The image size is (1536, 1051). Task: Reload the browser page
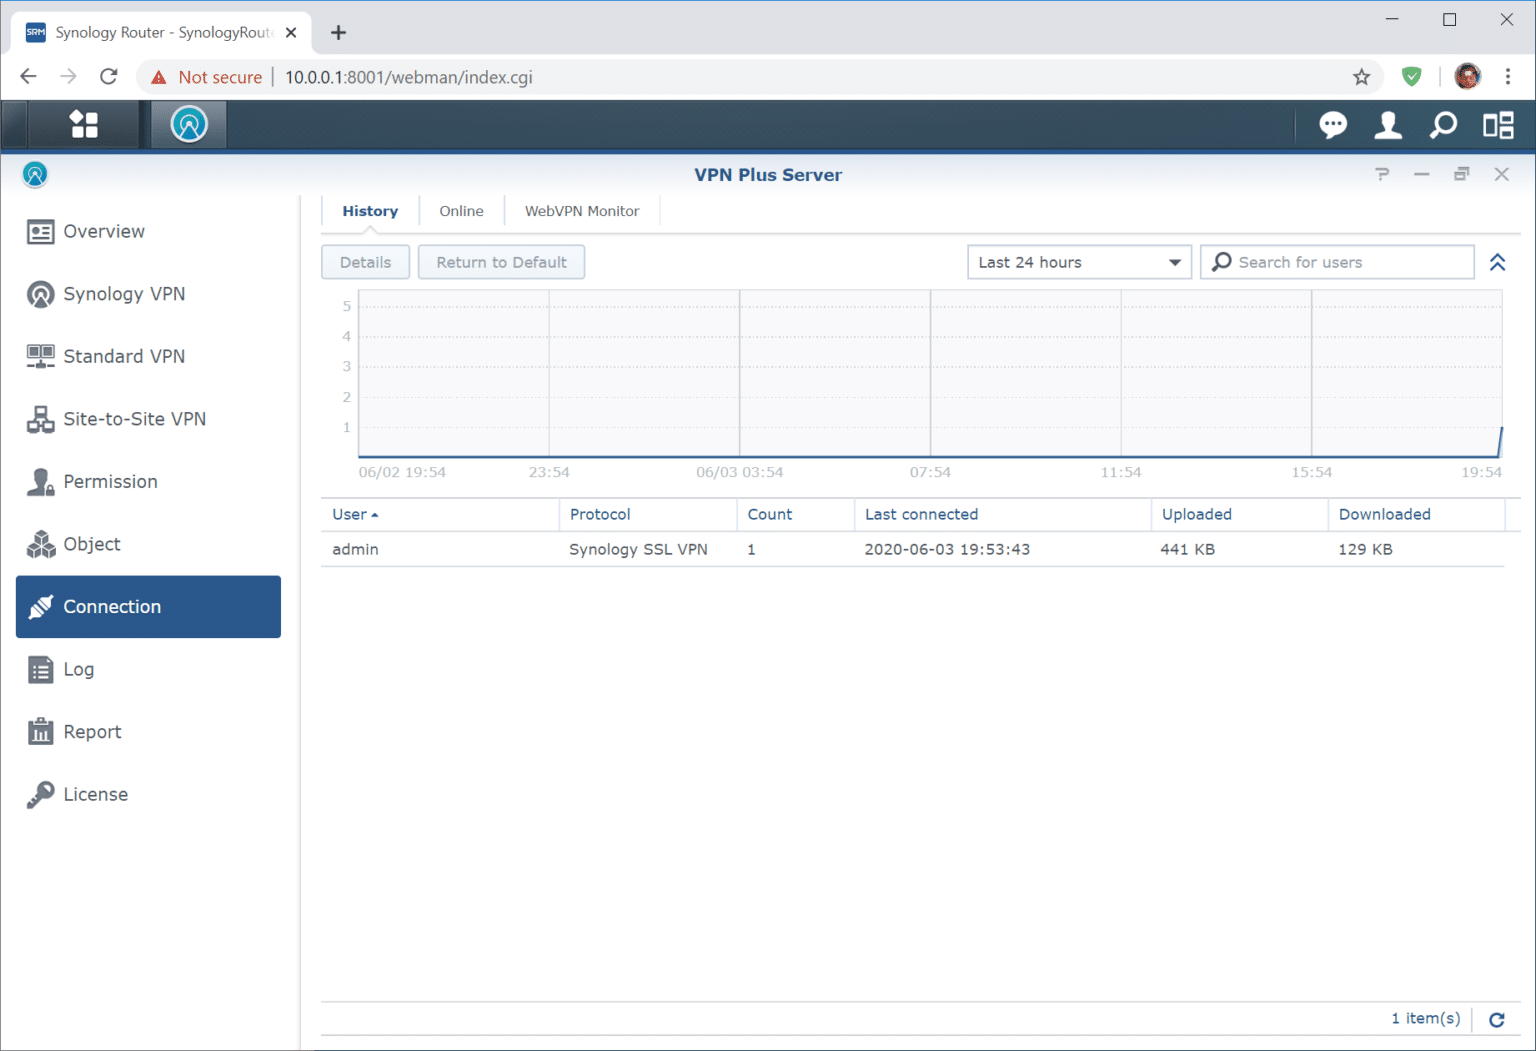point(109,77)
